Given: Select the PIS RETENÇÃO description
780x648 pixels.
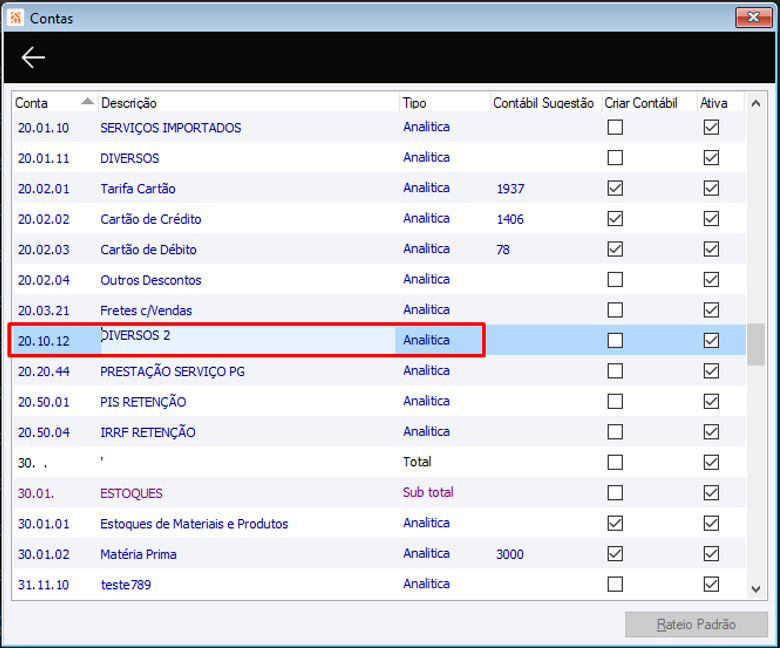Looking at the screenshot, I should 143,402.
